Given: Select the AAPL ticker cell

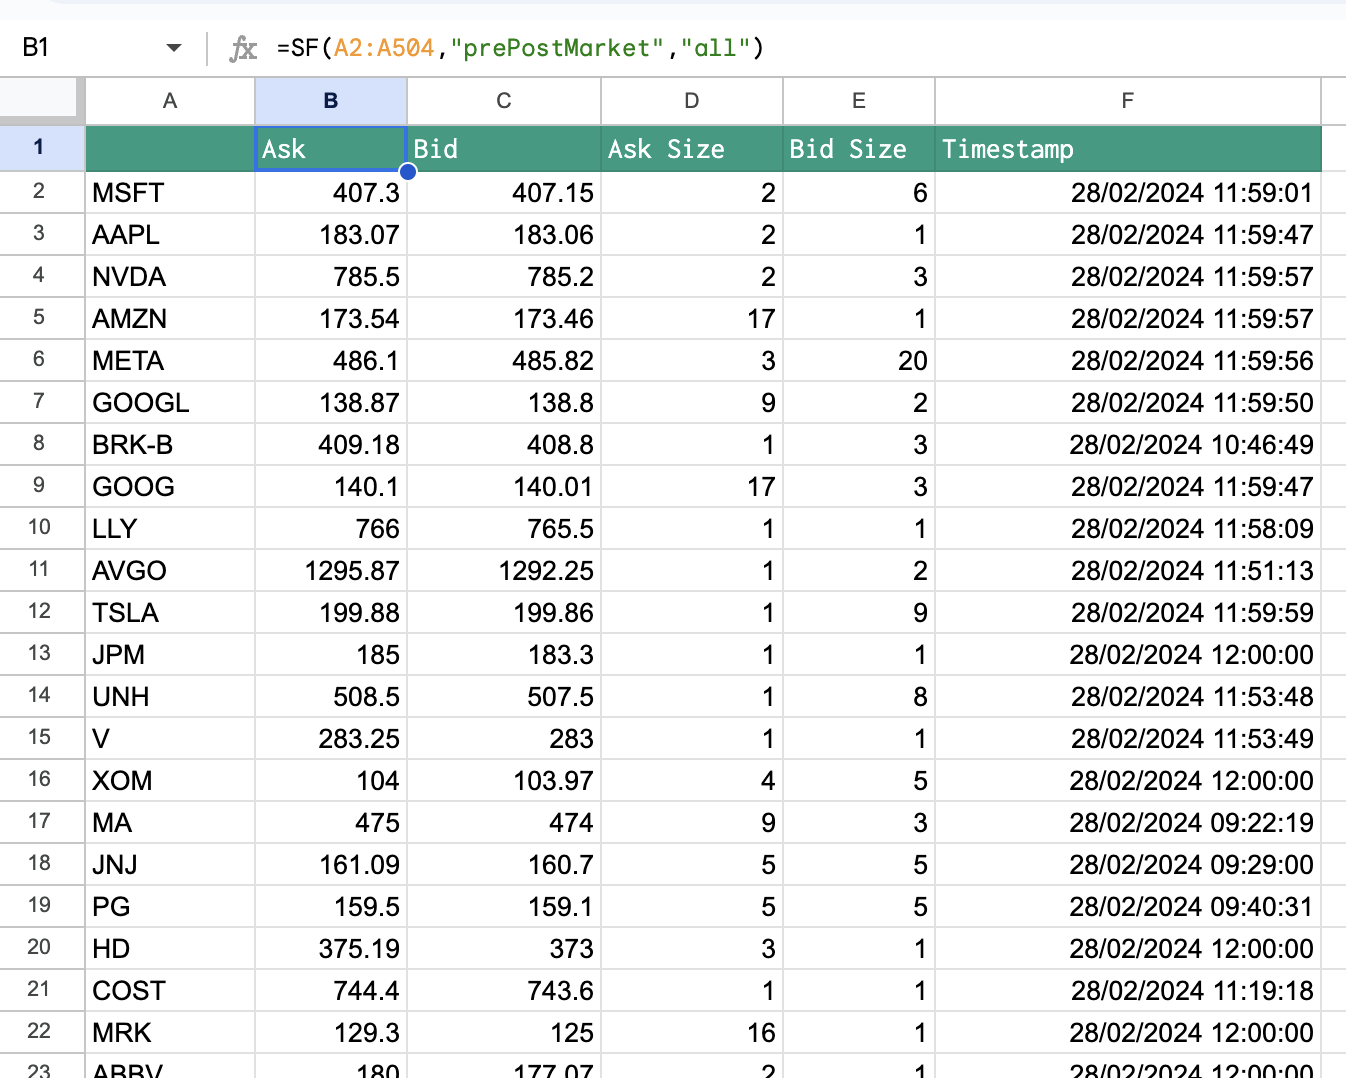Looking at the screenshot, I should coord(170,234).
